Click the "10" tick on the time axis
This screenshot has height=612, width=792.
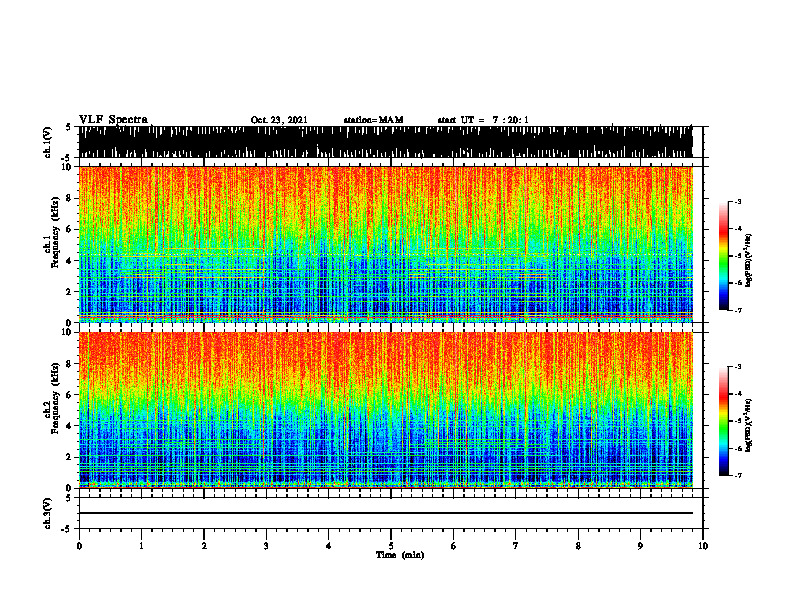click(x=703, y=546)
